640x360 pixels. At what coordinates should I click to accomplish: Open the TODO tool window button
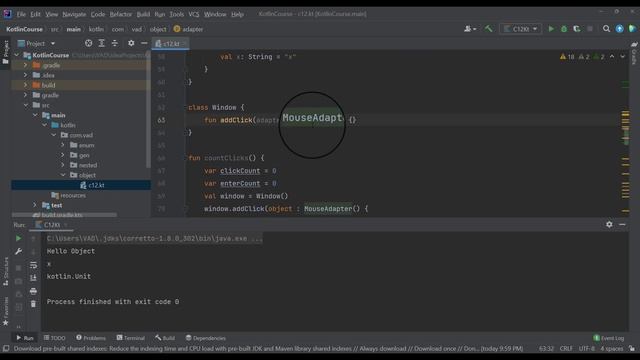[55, 338]
